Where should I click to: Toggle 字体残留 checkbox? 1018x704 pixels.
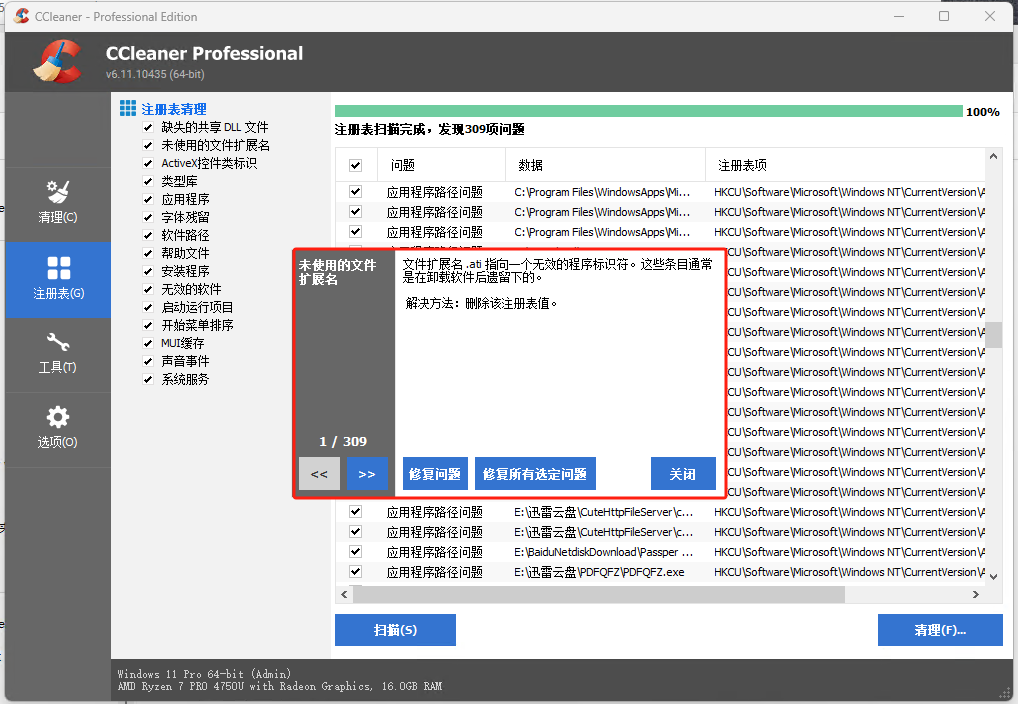point(148,218)
